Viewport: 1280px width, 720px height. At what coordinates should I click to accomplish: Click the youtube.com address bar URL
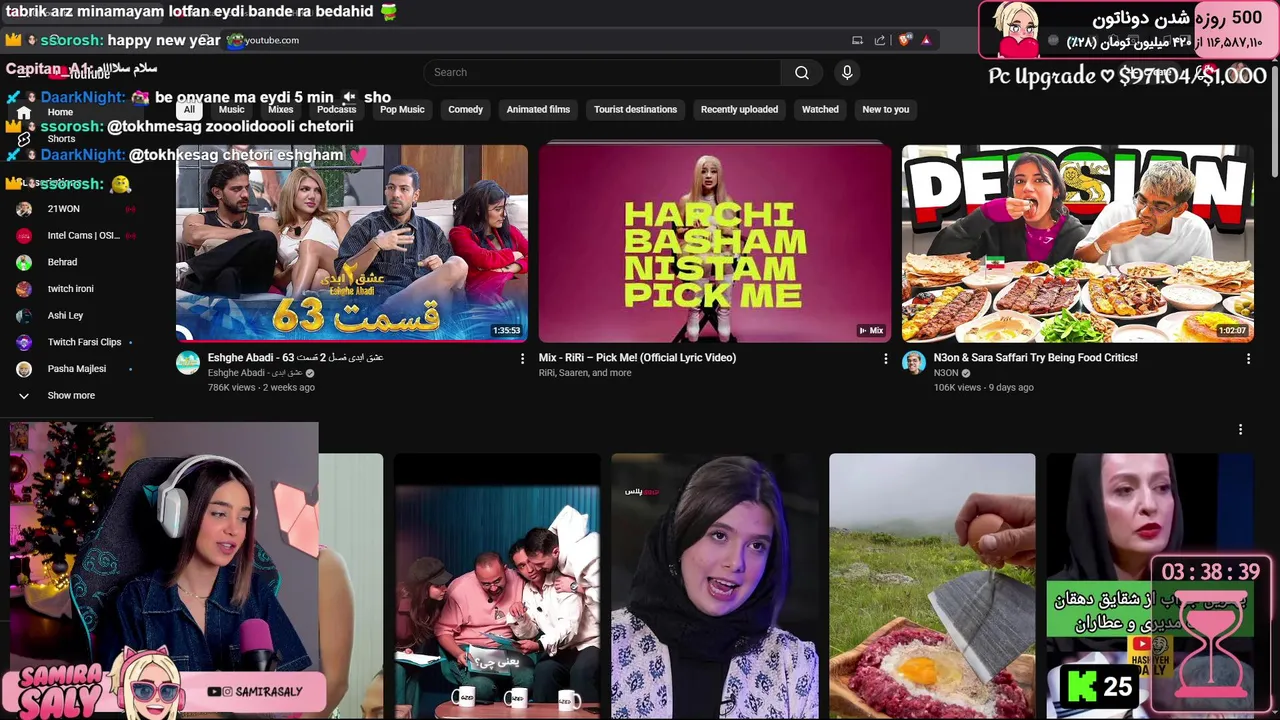(x=271, y=40)
